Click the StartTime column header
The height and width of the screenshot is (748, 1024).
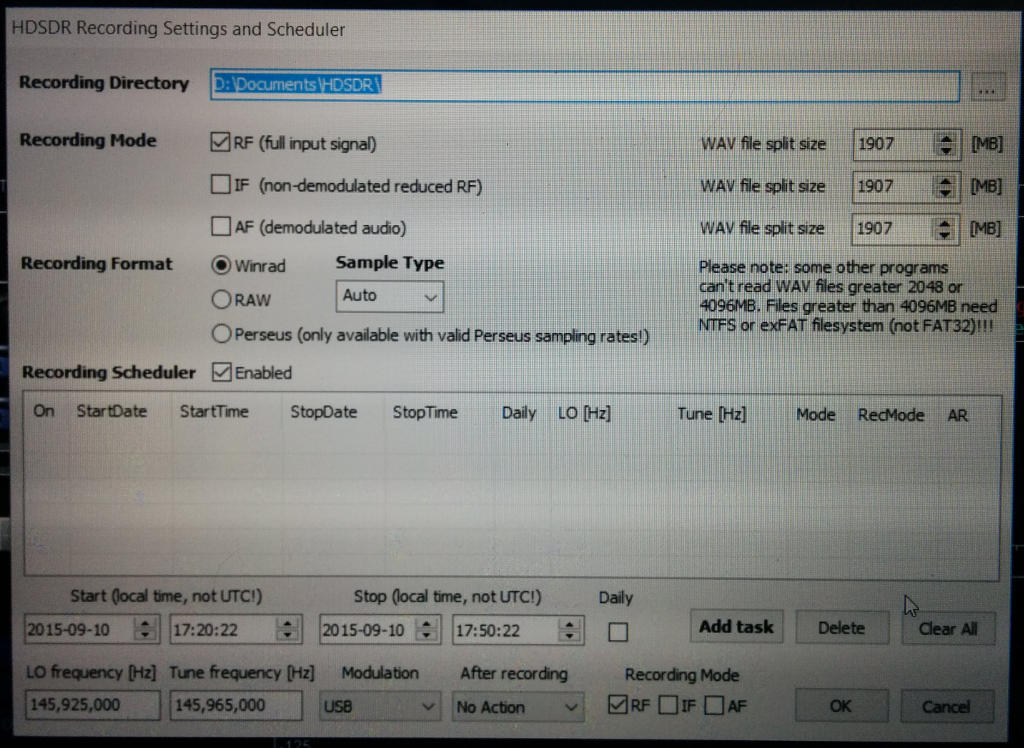[x=214, y=412]
